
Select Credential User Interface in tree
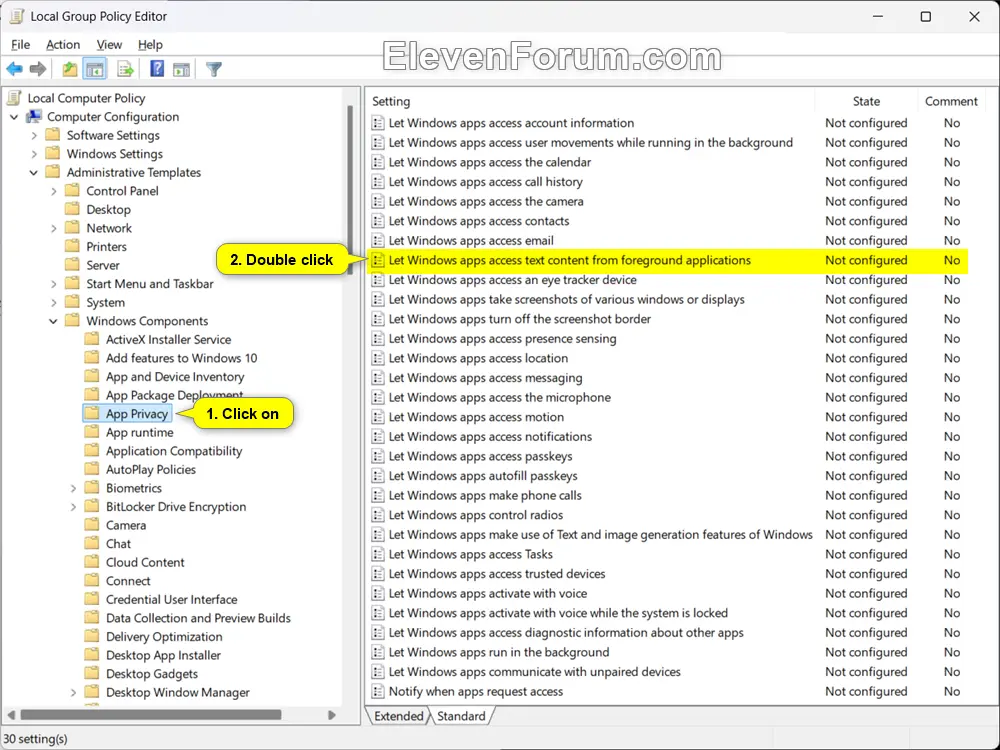coord(171,599)
